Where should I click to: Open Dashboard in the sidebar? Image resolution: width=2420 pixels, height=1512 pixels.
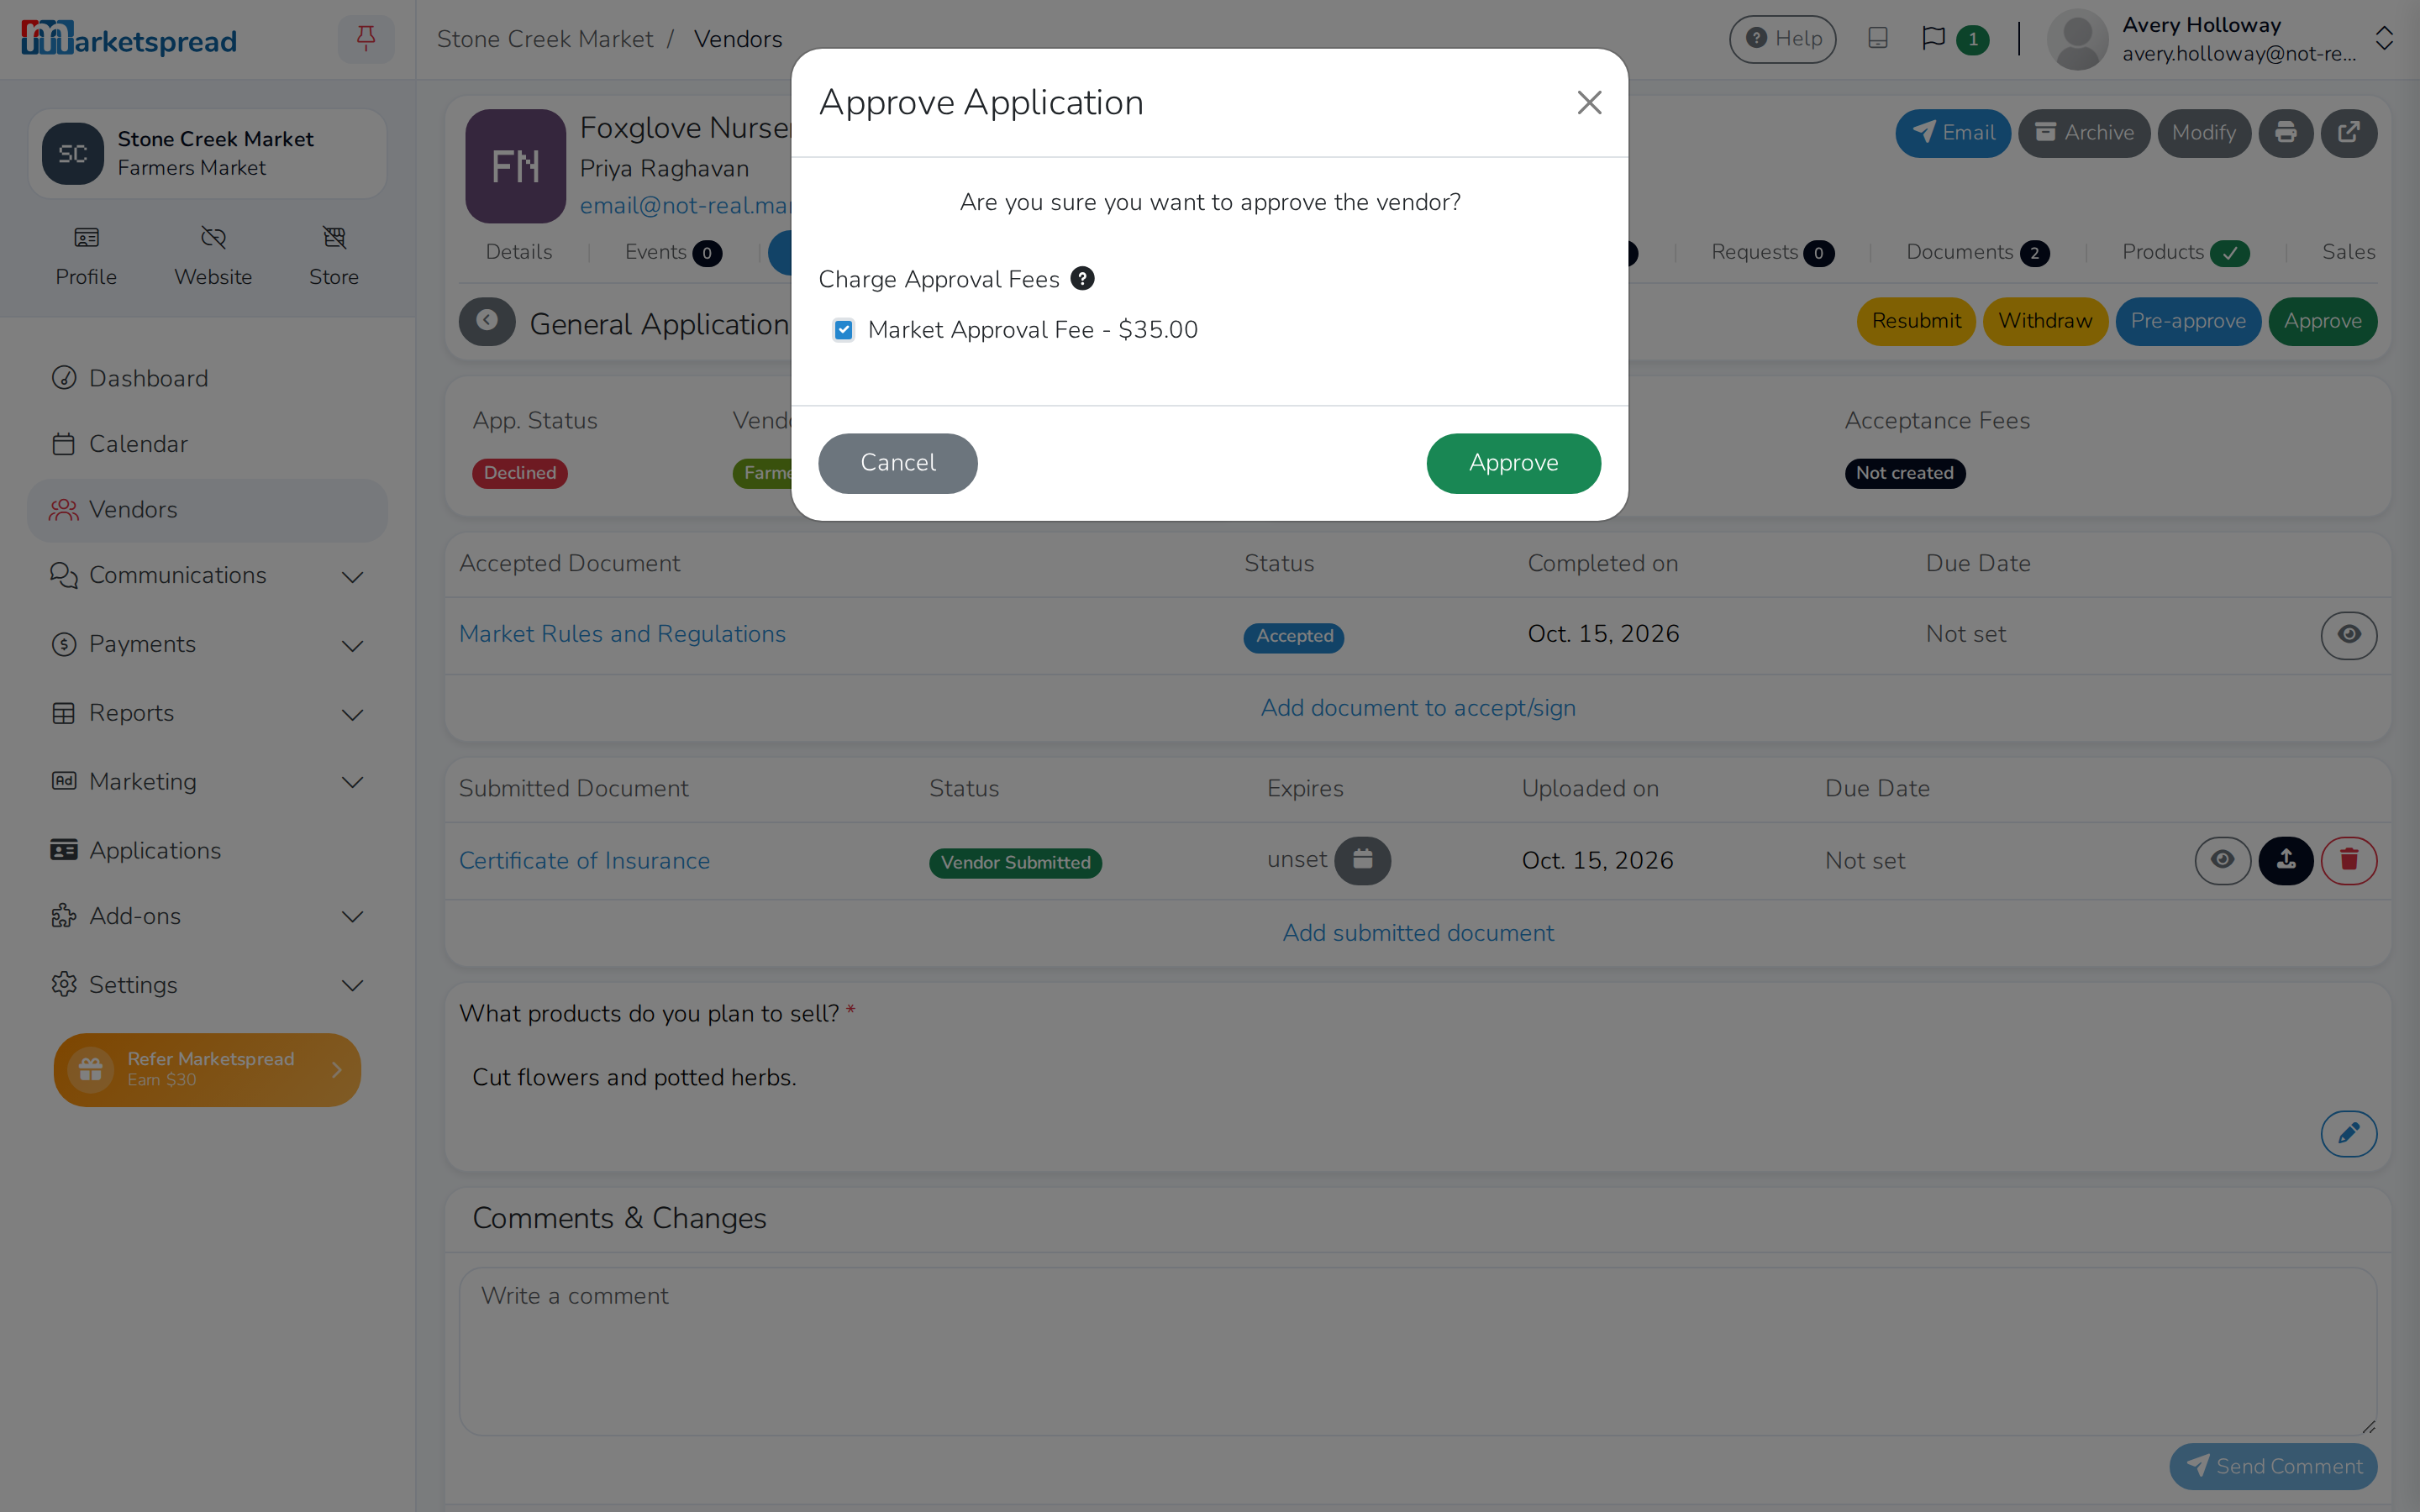point(207,378)
